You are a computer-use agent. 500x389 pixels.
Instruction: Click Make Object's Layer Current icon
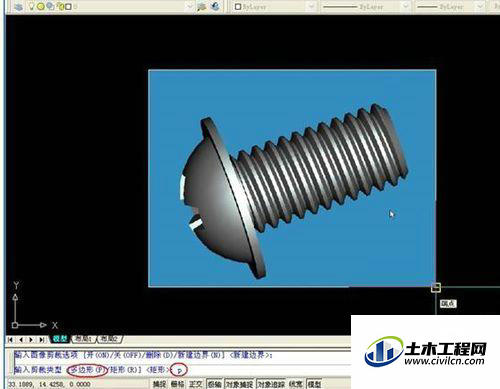tap(202, 6)
